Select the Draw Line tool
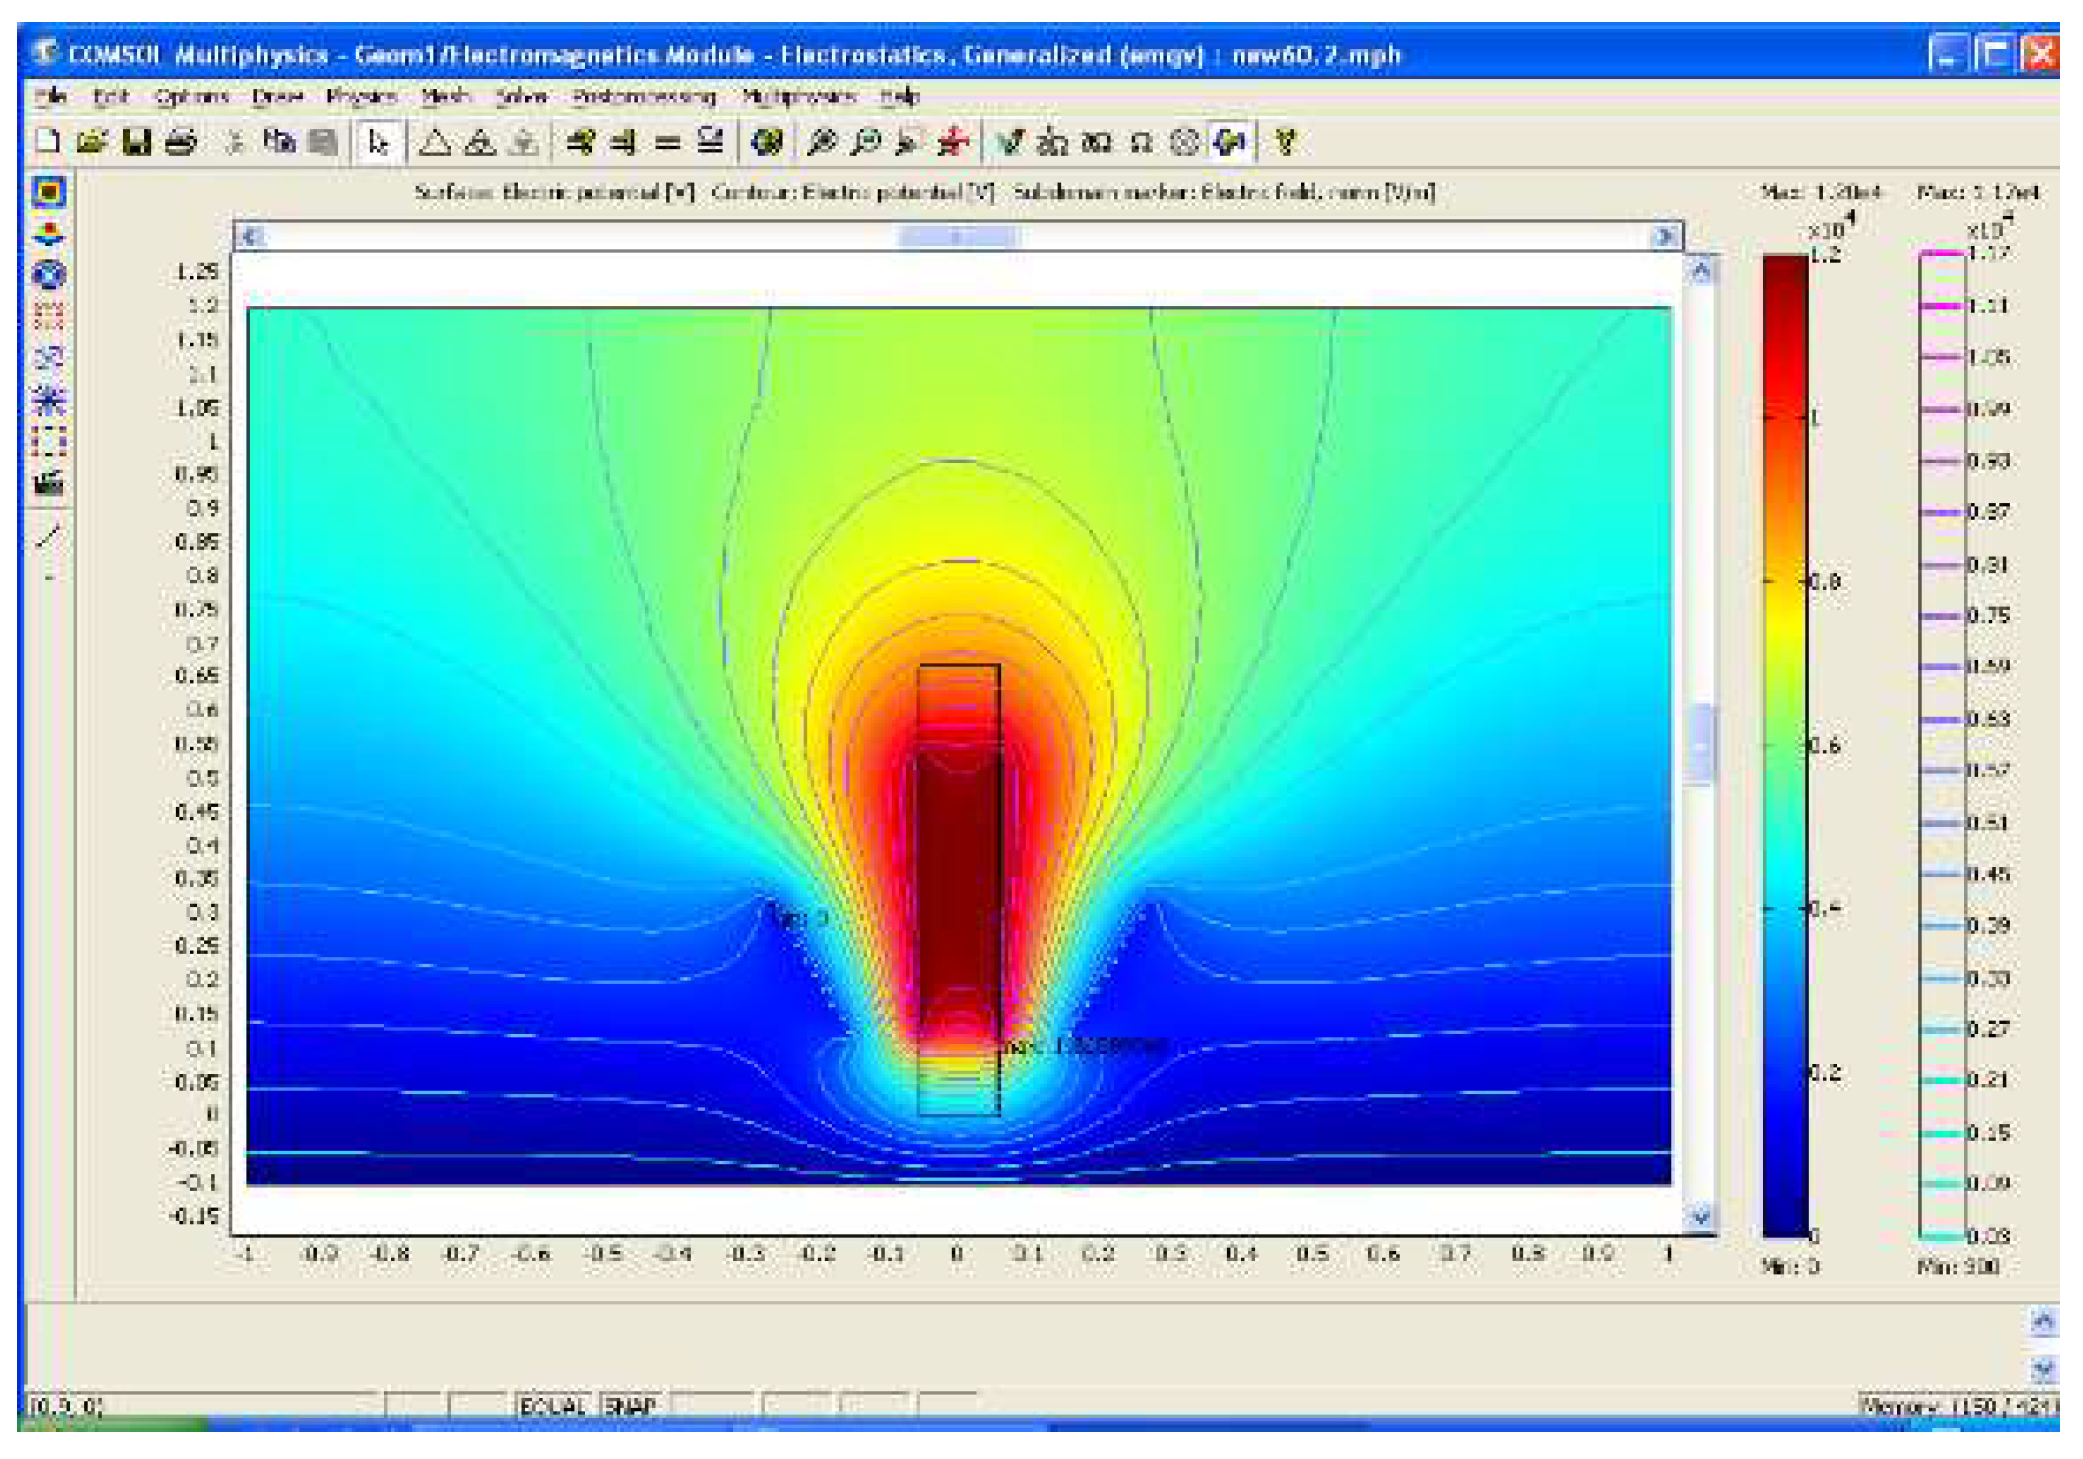The image size is (2083, 1459). click(x=49, y=537)
